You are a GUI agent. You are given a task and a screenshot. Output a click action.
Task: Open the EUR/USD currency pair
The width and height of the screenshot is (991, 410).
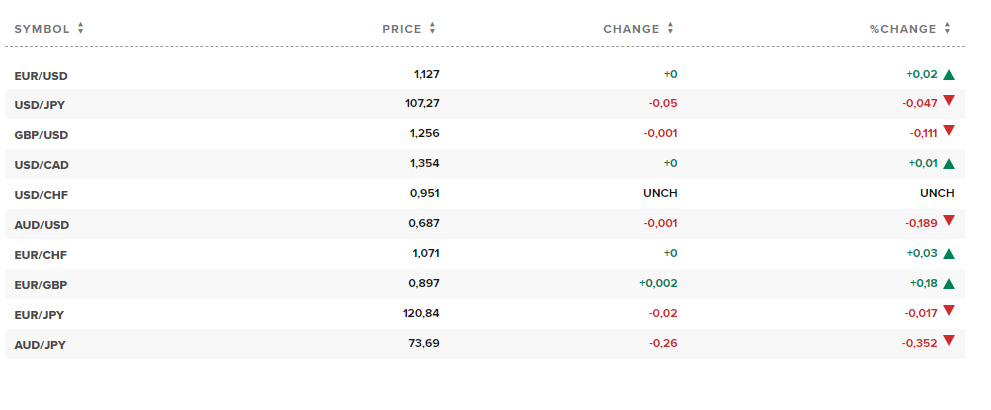[x=41, y=76]
